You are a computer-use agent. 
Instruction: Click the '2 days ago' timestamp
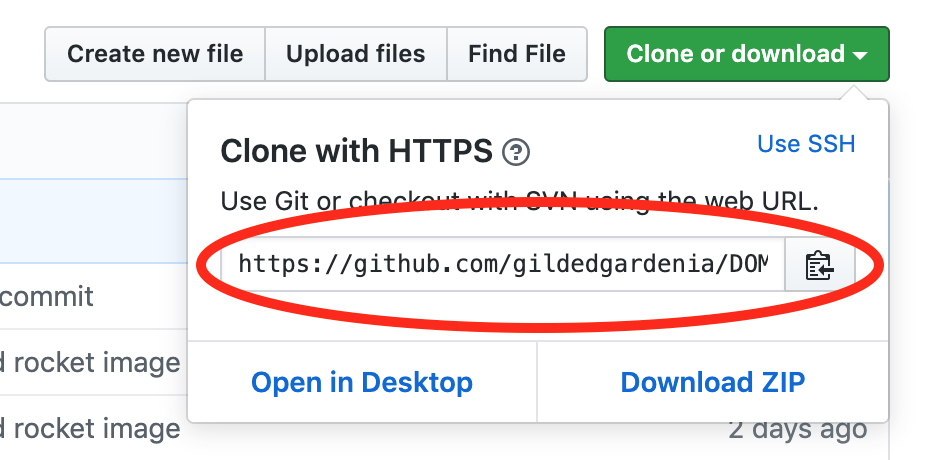[797, 429]
